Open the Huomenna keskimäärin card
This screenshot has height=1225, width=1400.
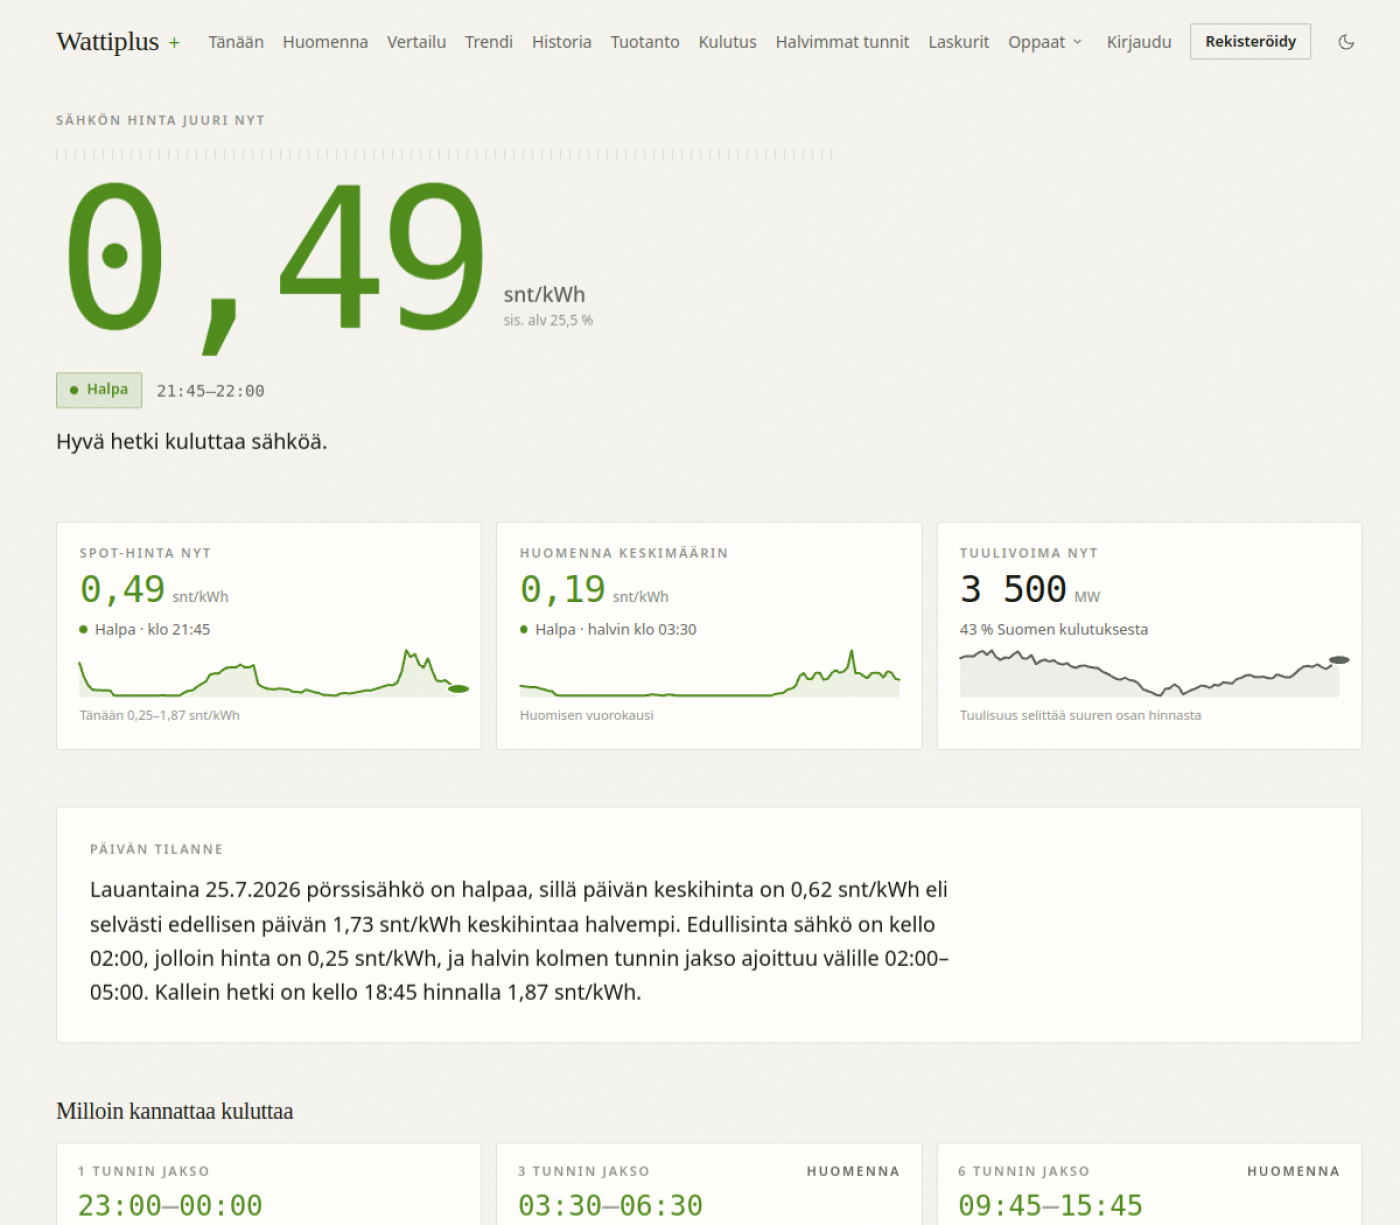[709, 636]
